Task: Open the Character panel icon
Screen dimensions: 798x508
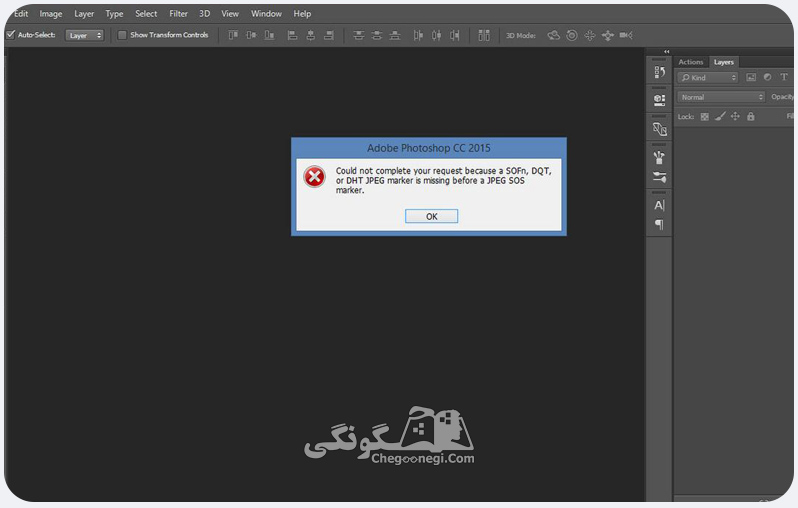Action: tap(660, 205)
